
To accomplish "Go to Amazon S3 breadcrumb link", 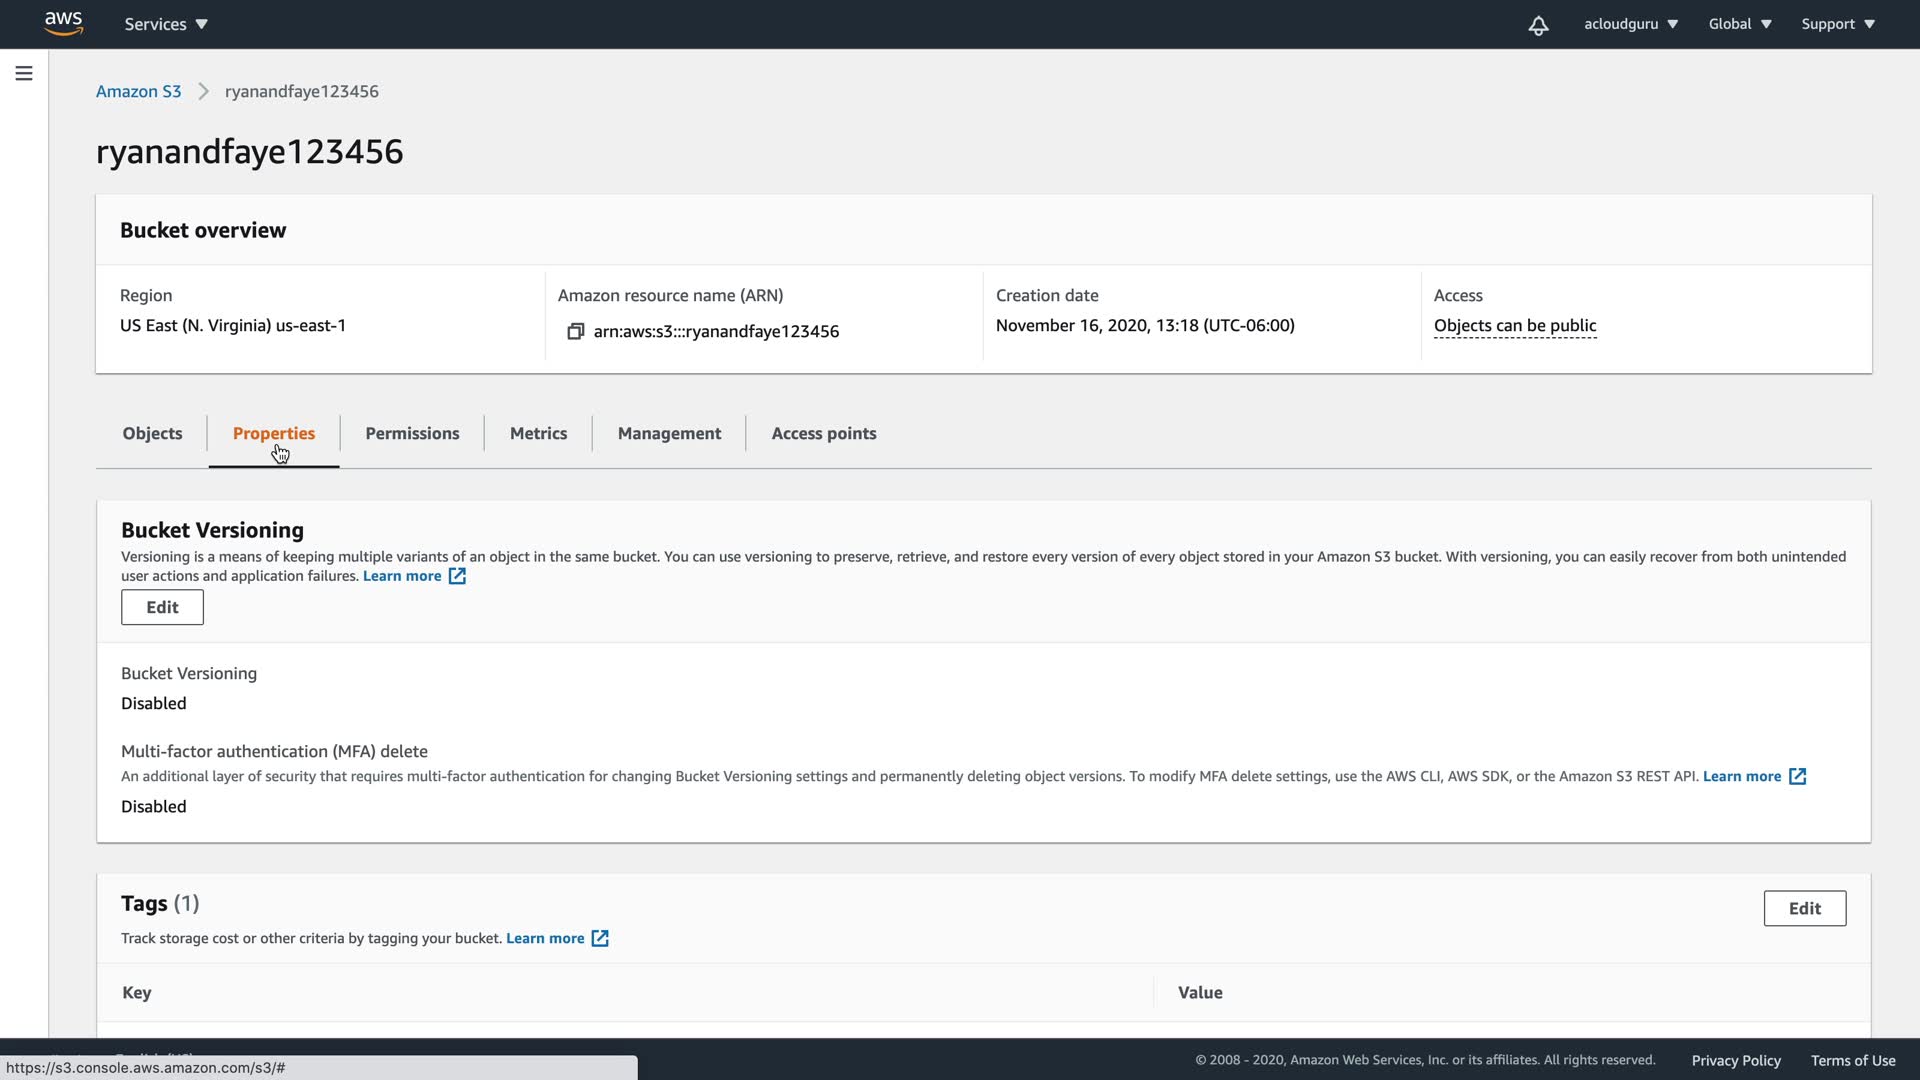I will [138, 91].
